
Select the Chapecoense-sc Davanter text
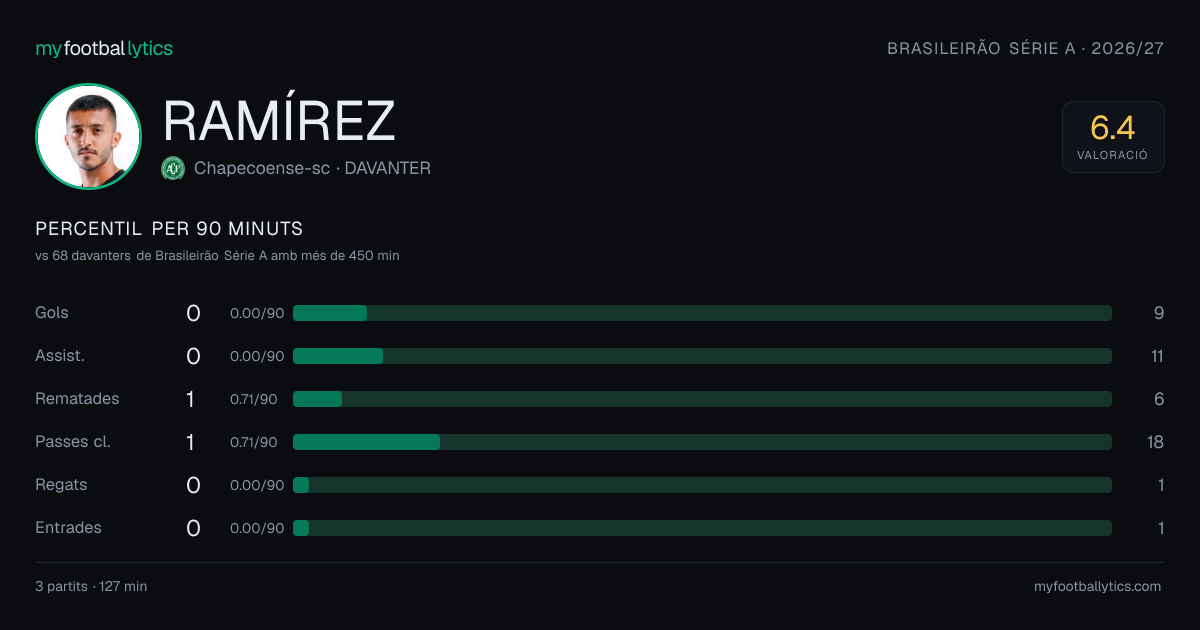tap(312, 168)
